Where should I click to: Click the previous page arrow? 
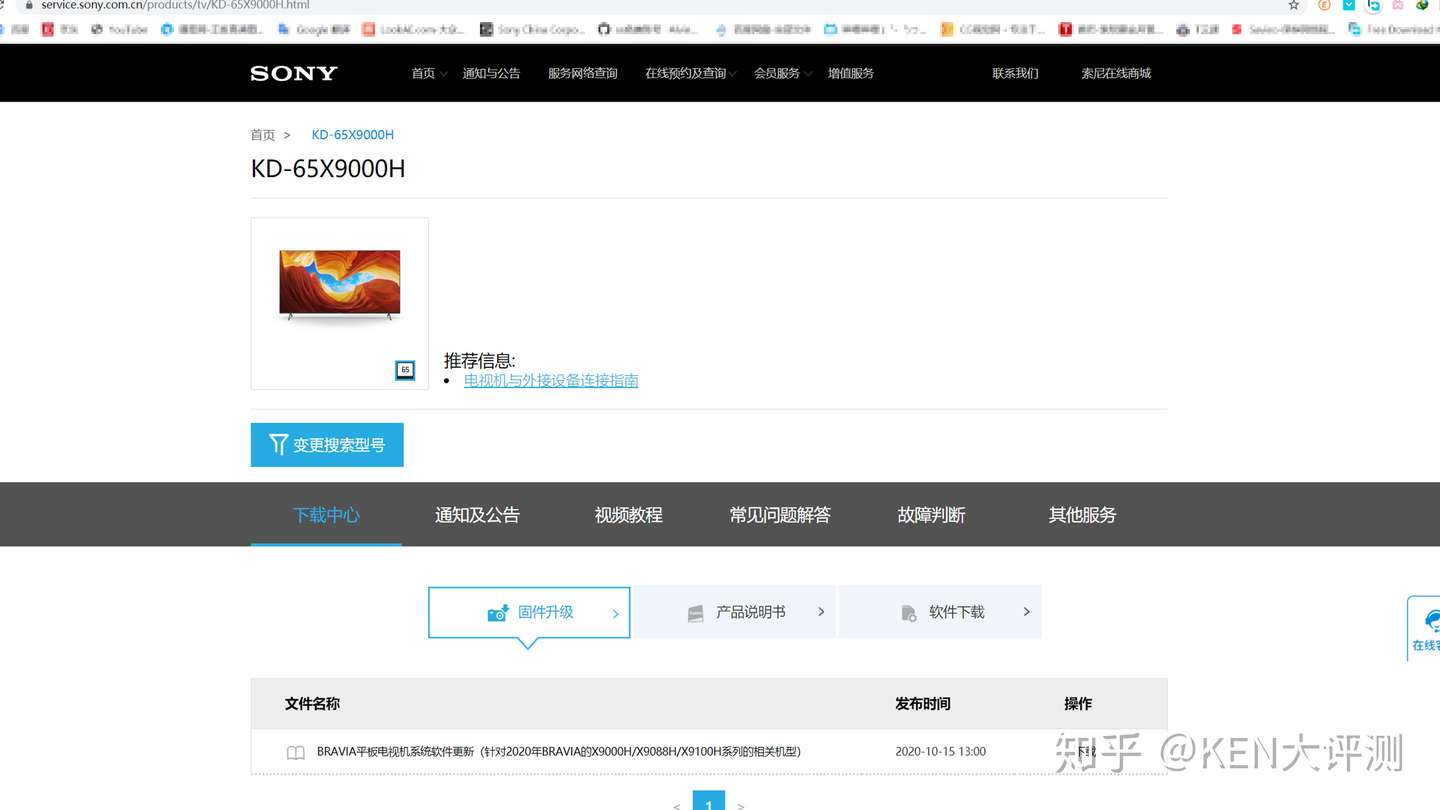click(677, 805)
